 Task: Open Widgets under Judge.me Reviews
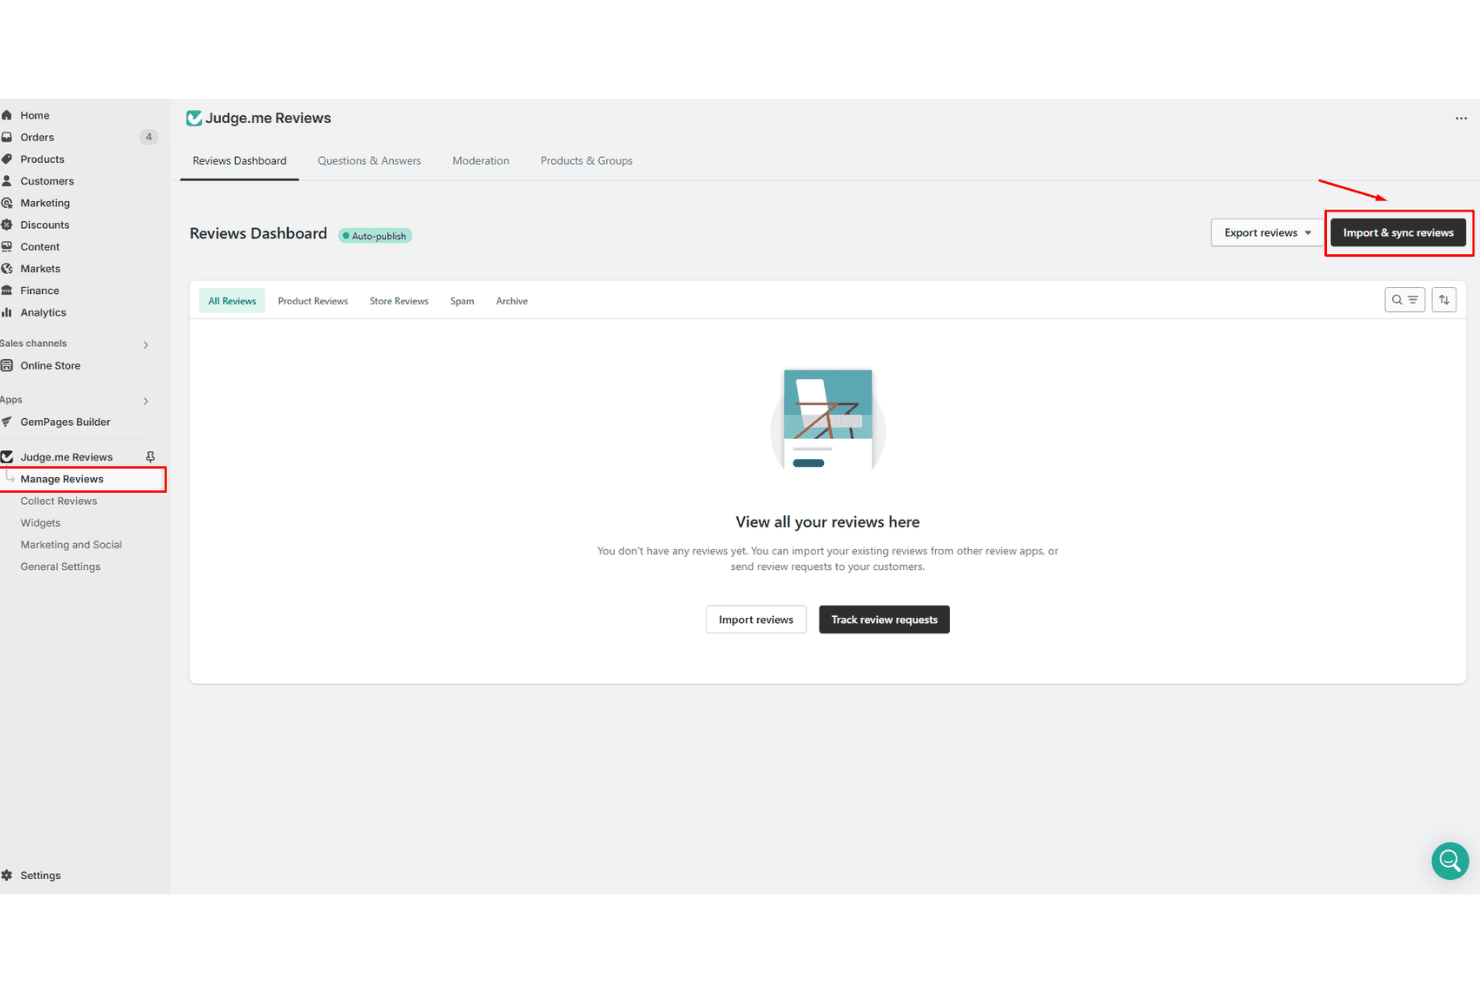click(x=41, y=523)
